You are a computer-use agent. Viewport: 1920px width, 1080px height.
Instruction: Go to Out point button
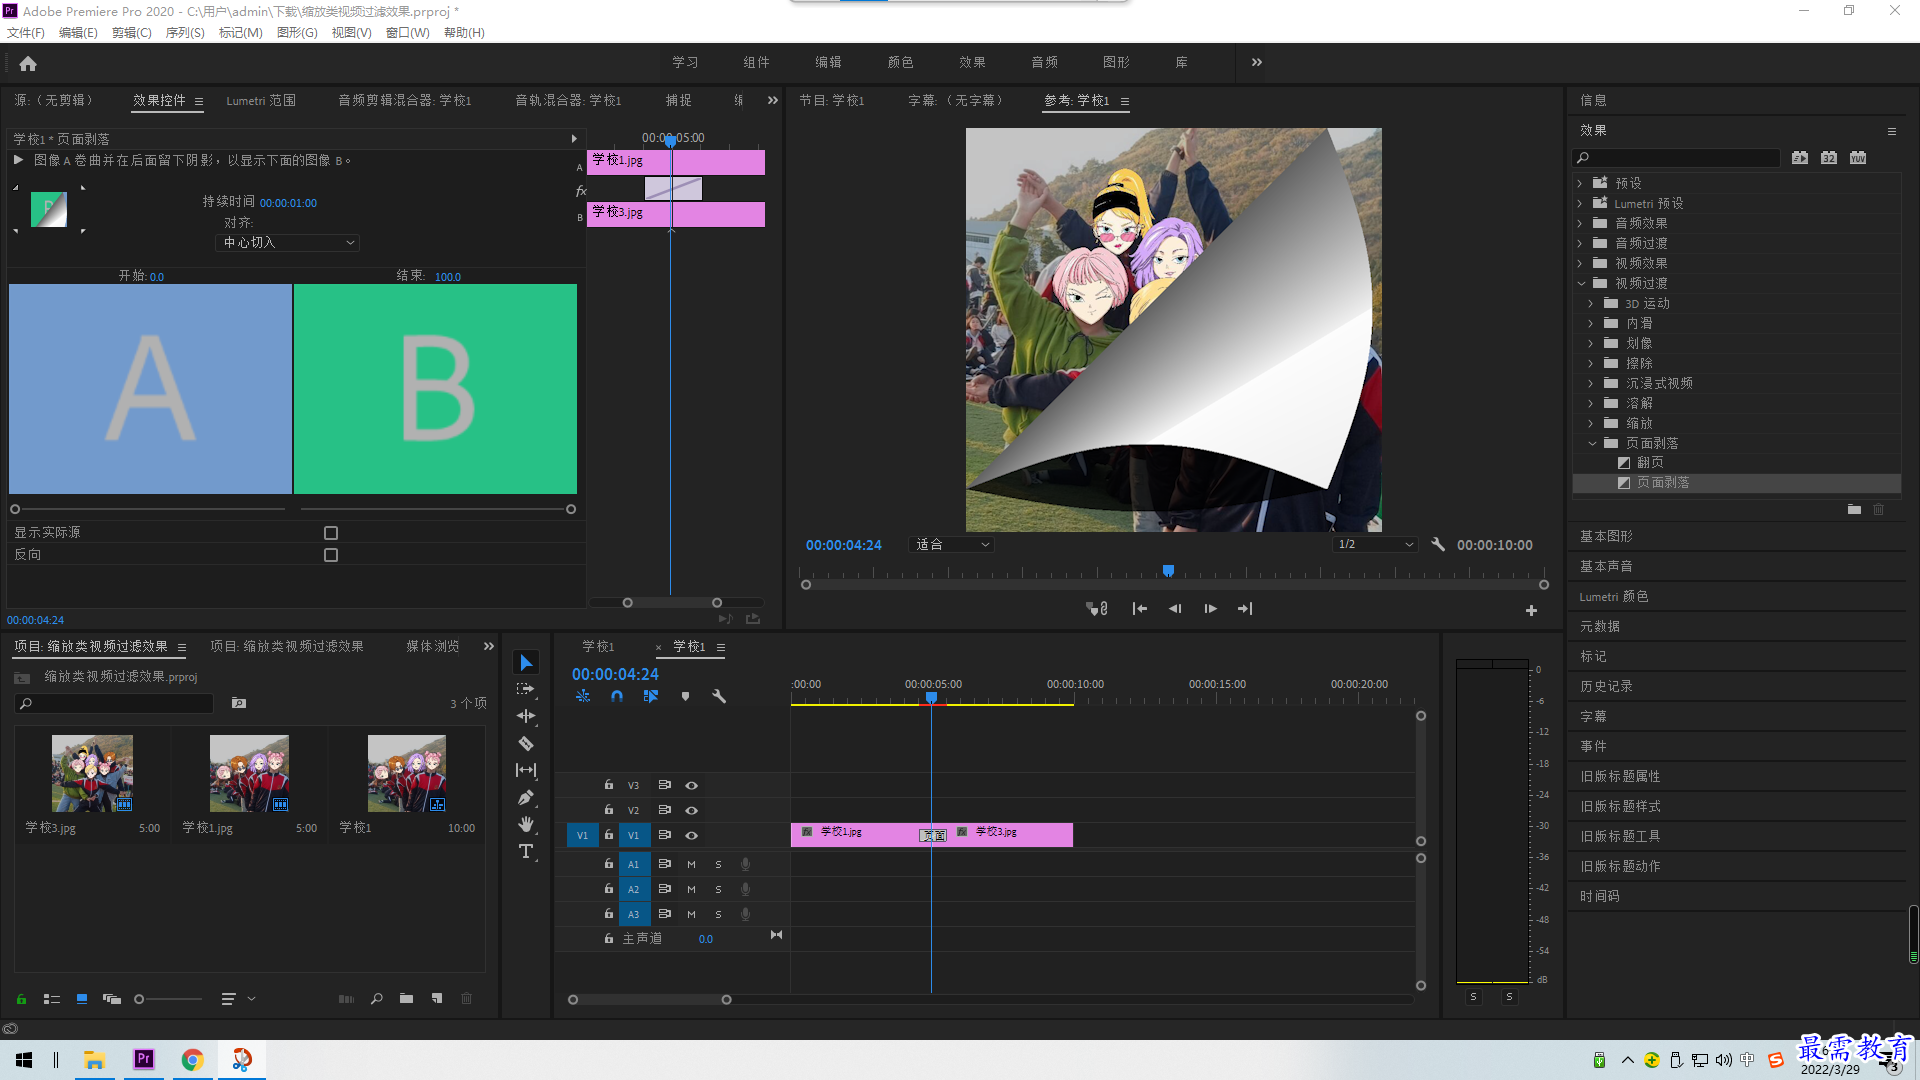coord(1245,609)
